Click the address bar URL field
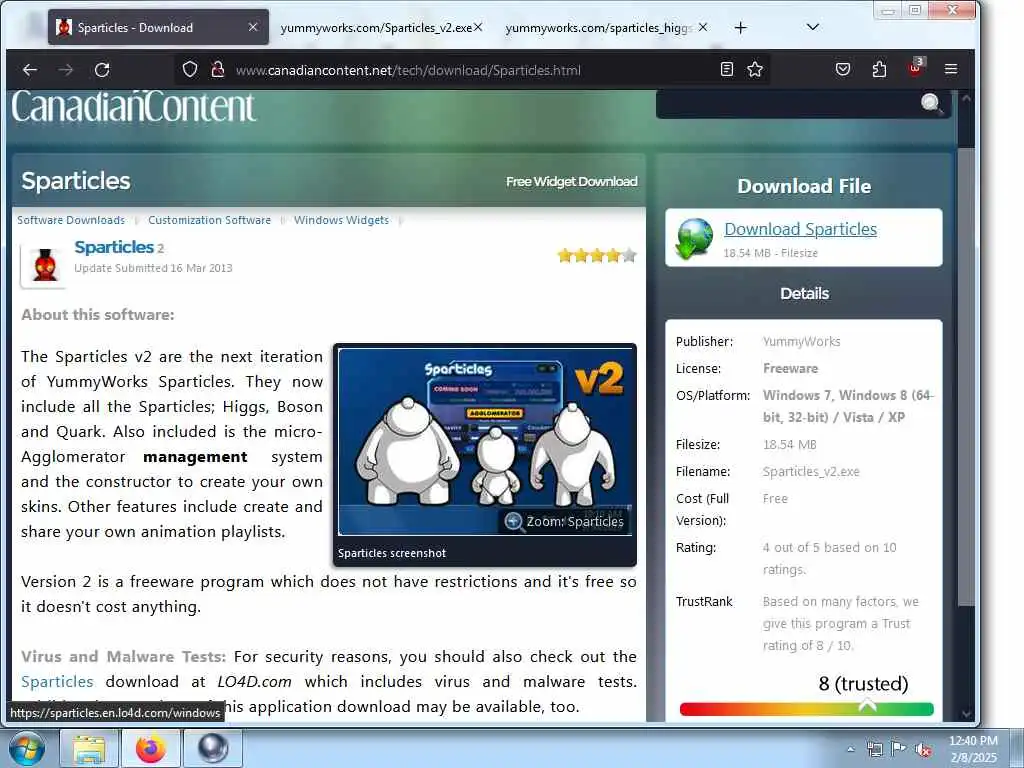Viewport: 1024px width, 768px height. click(x=473, y=70)
